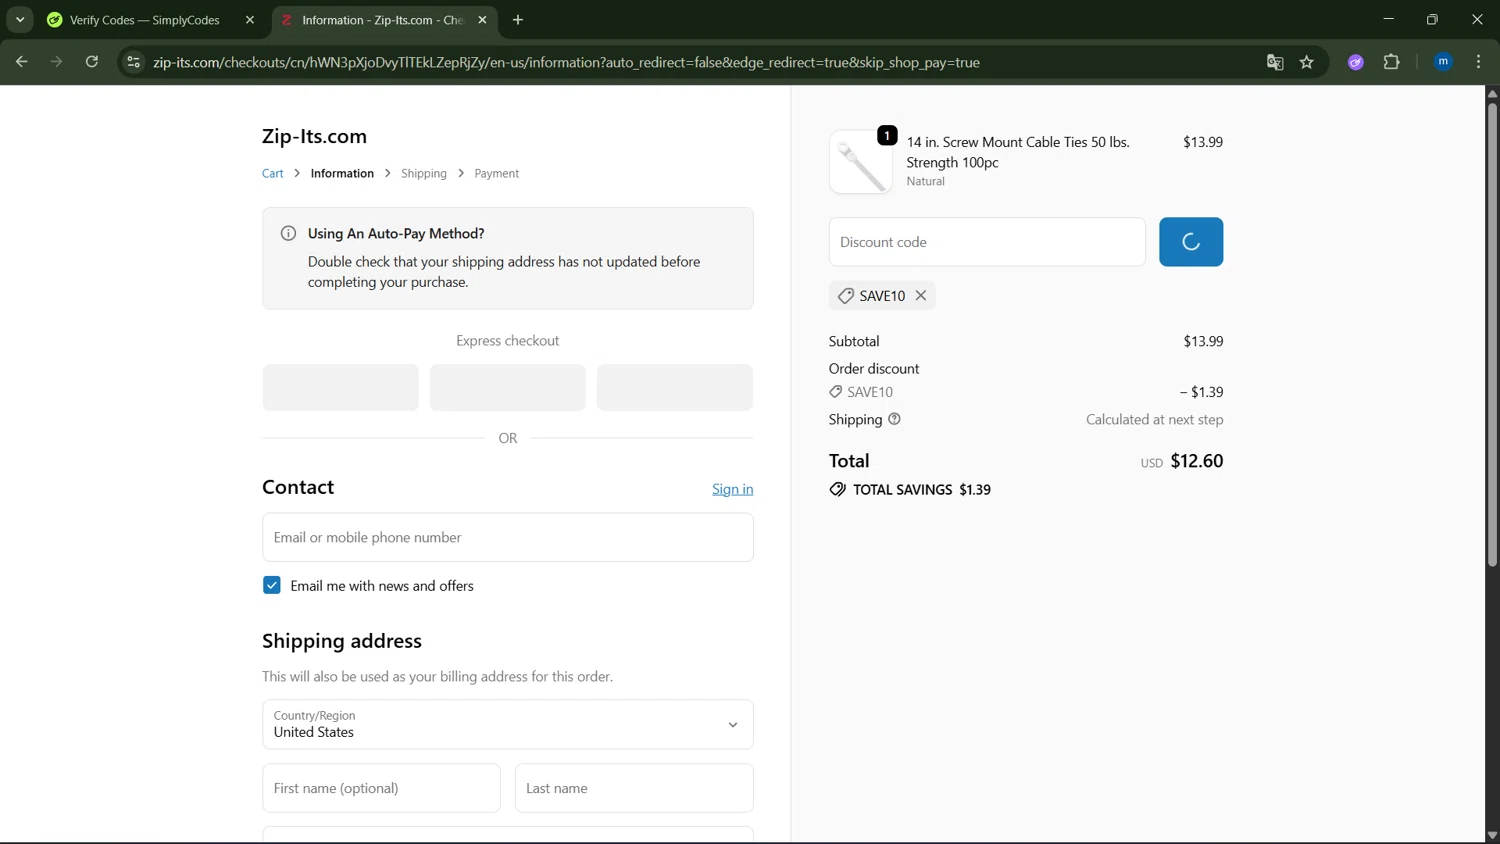Screen dimensions: 1500x844
Task: Click 'Calculated at next step' shipping text
Action: click(1155, 419)
